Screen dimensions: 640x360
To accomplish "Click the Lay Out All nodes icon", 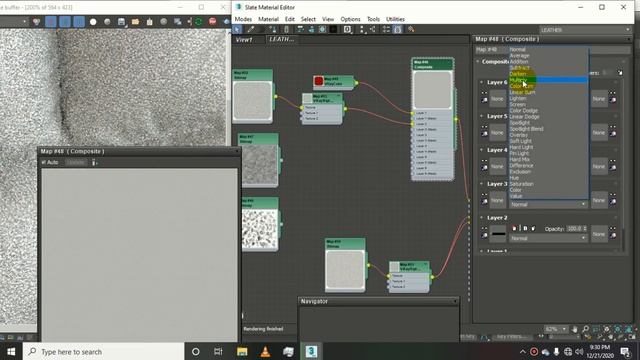I will pyautogui.click(x=362, y=29).
